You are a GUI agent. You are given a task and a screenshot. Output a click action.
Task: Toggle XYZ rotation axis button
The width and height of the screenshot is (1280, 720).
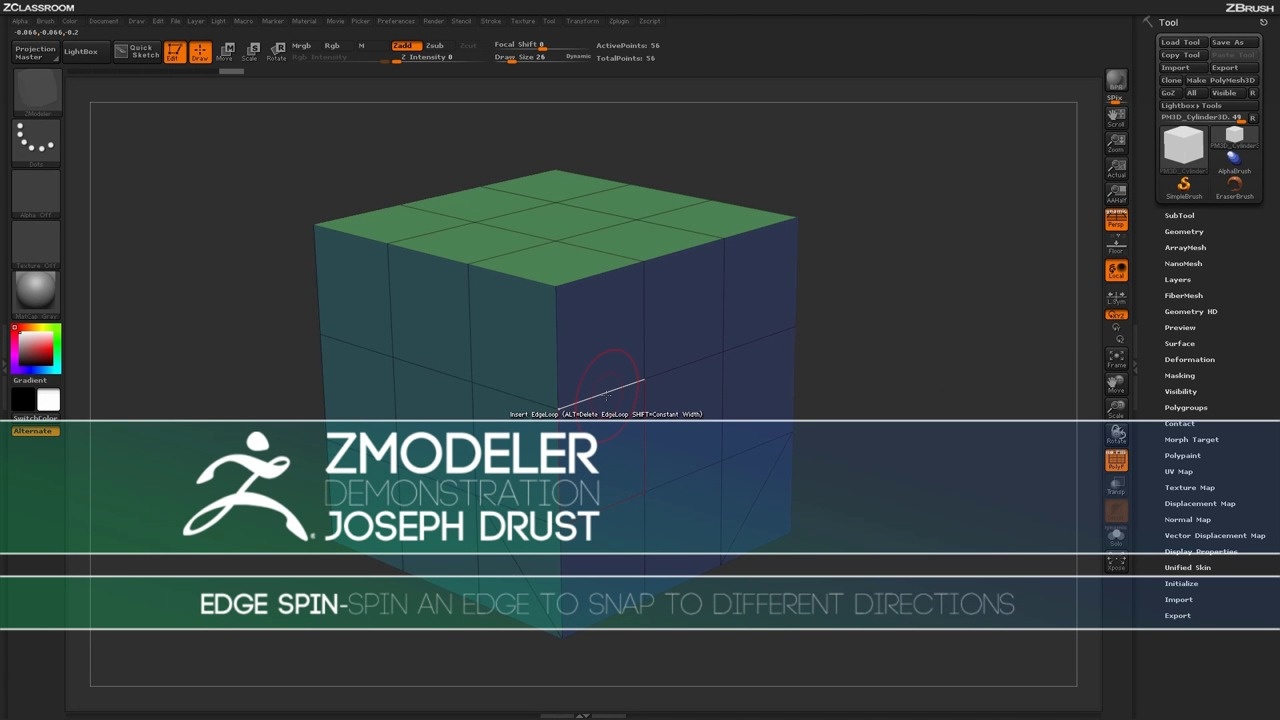(1116, 315)
